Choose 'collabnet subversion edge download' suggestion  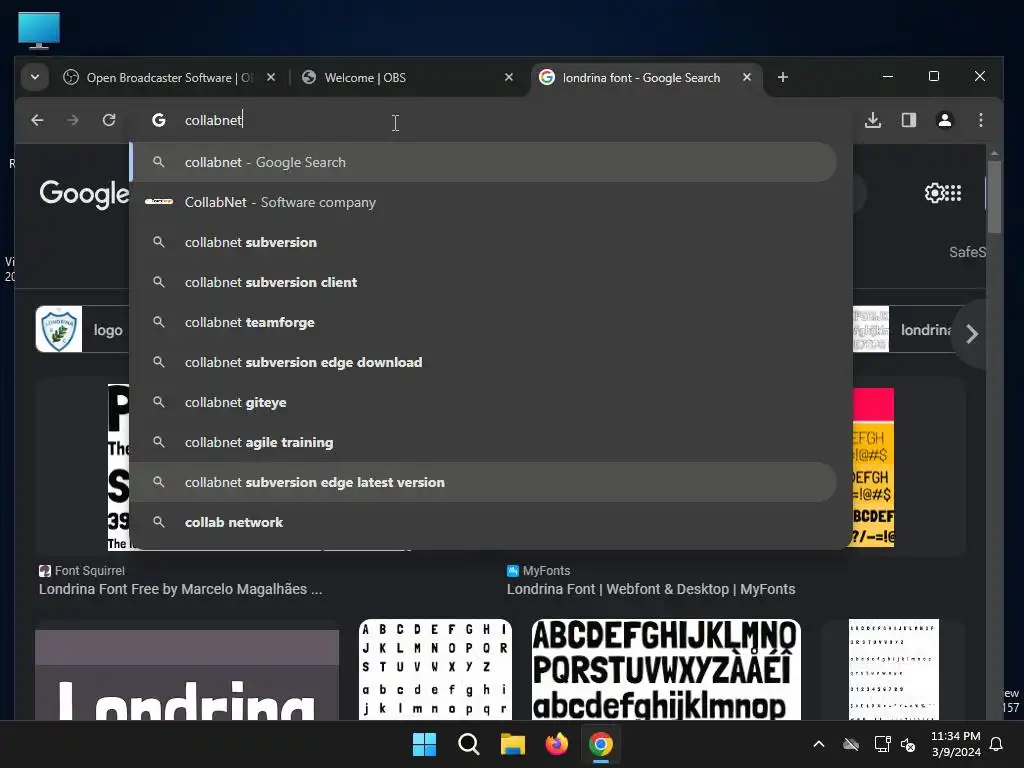[483, 362]
